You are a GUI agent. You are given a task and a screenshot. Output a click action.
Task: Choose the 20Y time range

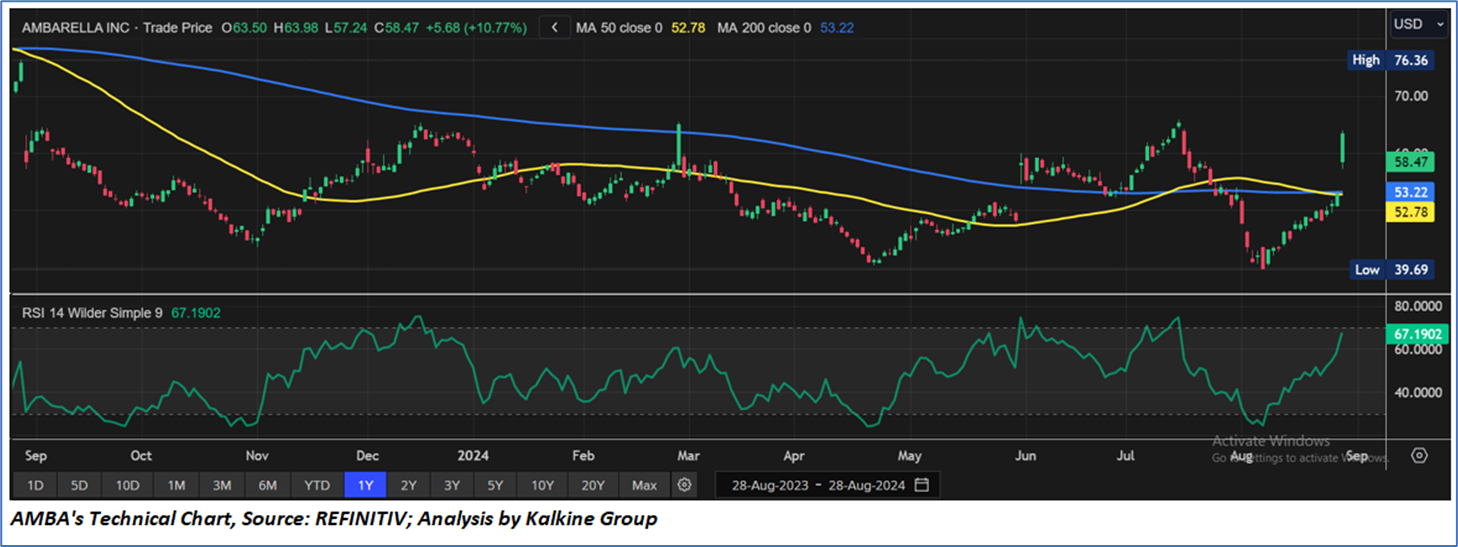click(x=593, y=485)
